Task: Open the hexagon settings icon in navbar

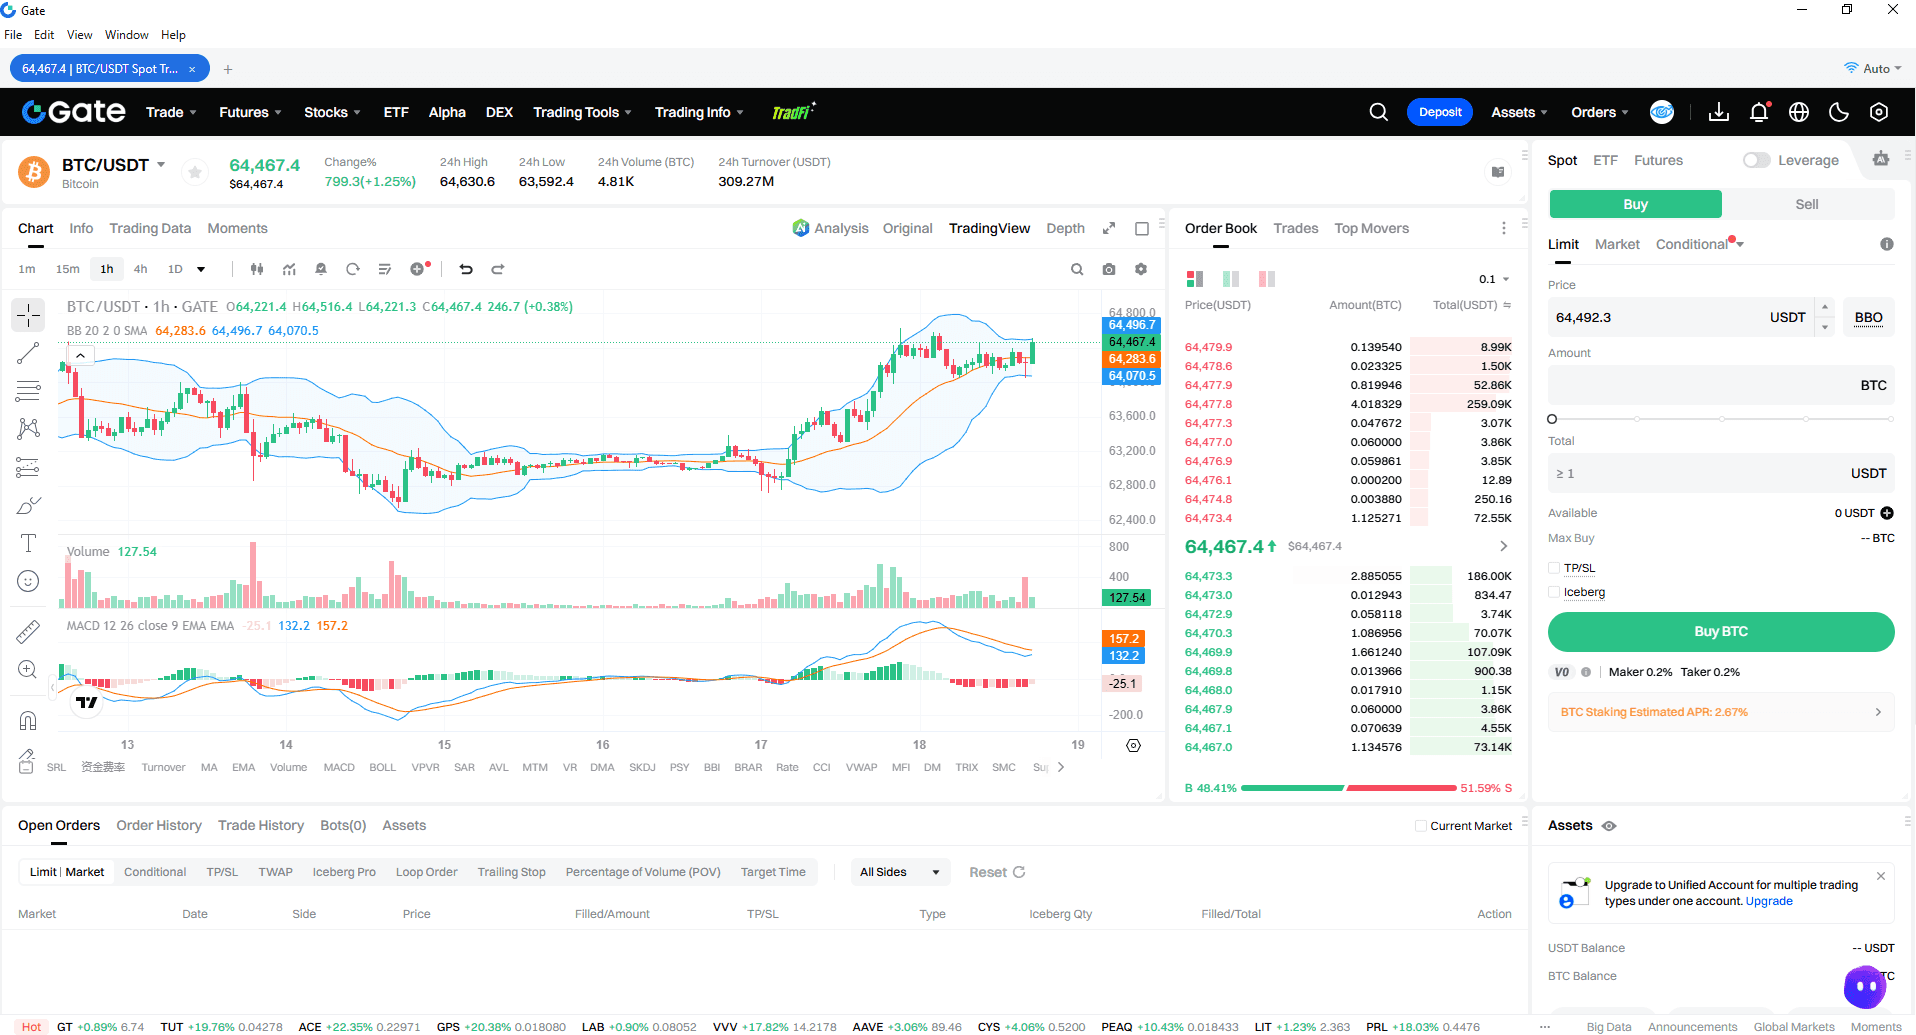Action: 1879,112
